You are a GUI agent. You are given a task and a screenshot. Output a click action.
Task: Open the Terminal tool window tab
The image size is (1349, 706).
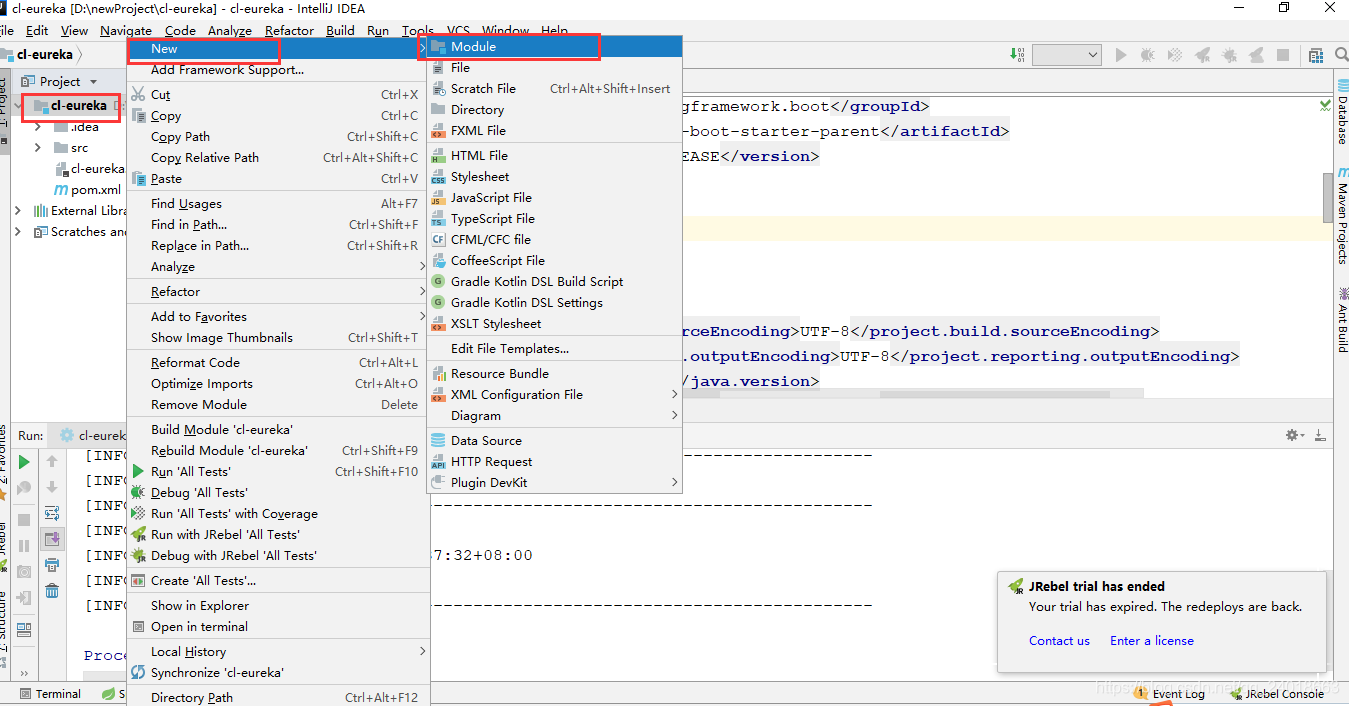50,693
